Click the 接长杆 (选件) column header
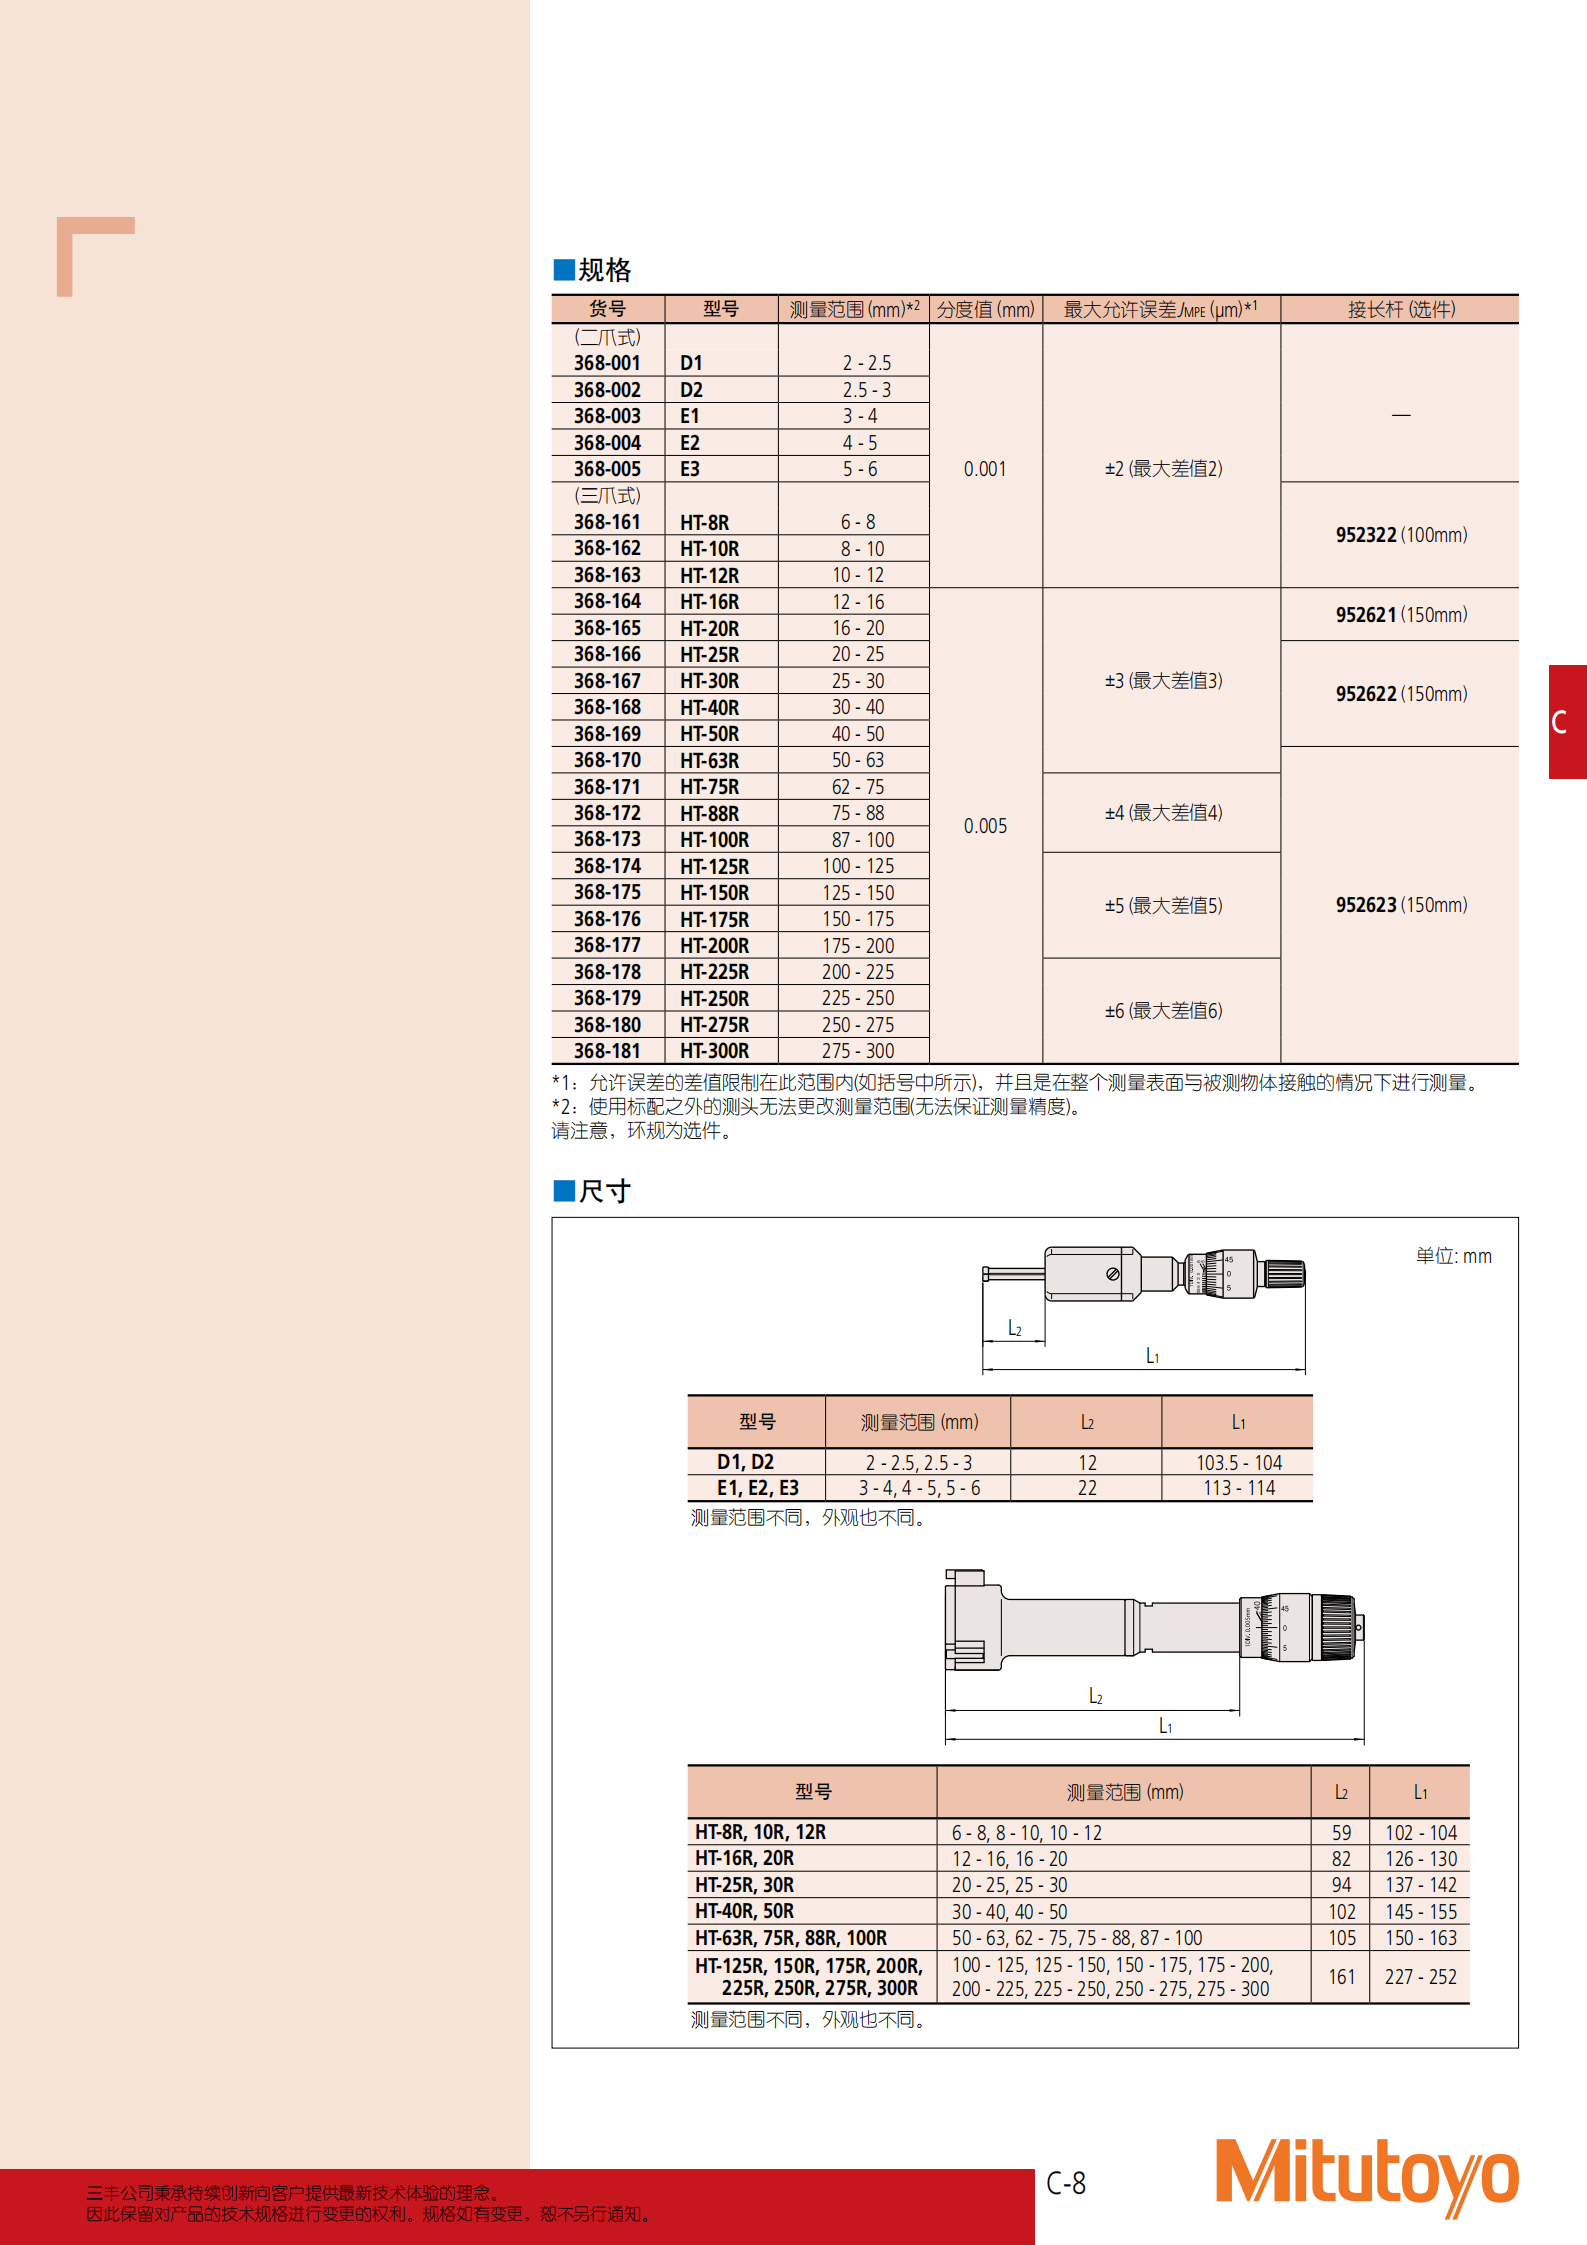This screenshot has height=2245, width=1587. pyautogui.click(x=1401, y=309)
